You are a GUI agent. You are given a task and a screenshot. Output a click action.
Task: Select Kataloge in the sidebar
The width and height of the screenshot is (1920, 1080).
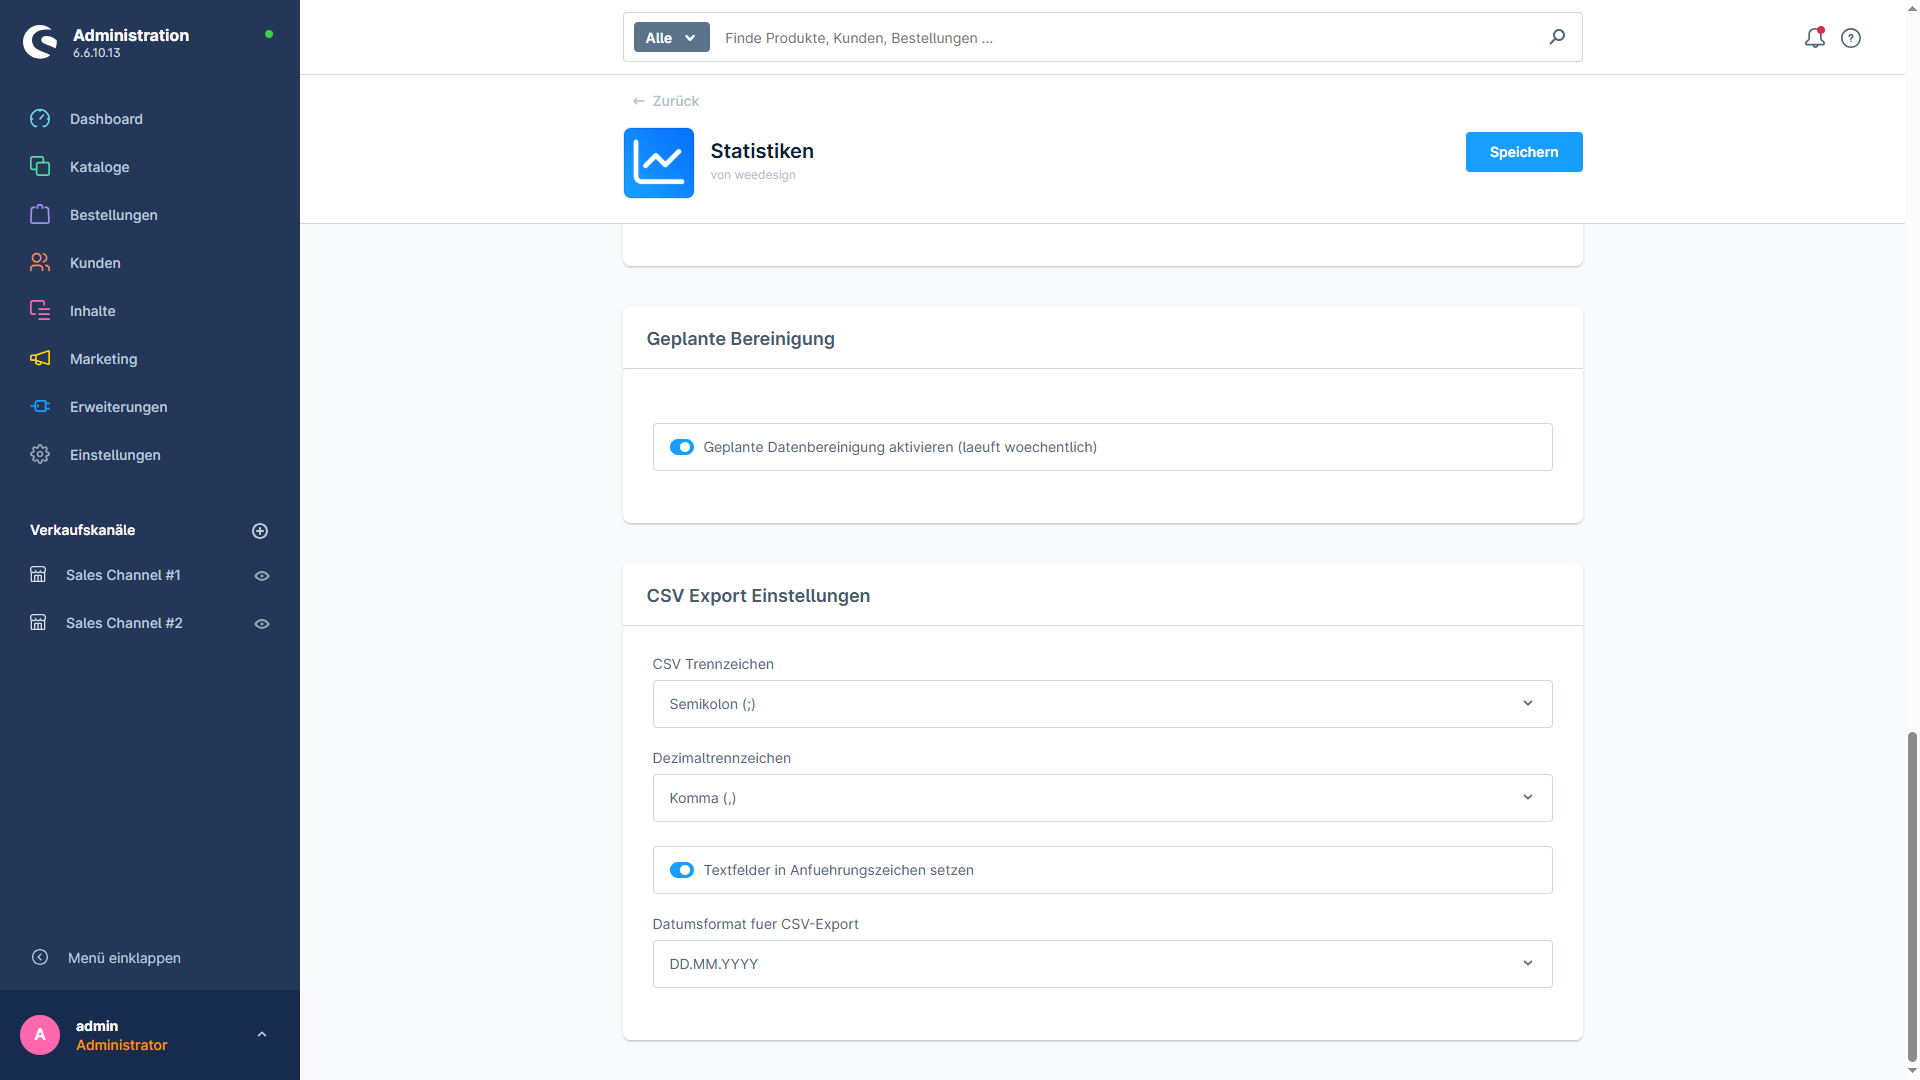100,167
